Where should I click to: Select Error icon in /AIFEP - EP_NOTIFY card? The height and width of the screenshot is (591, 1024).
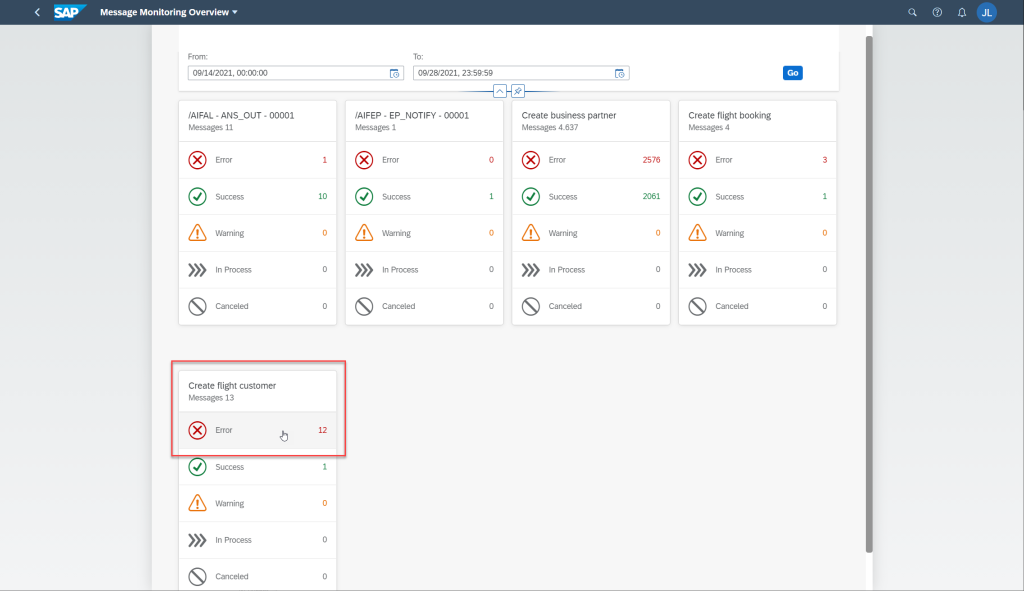[364, 160]
